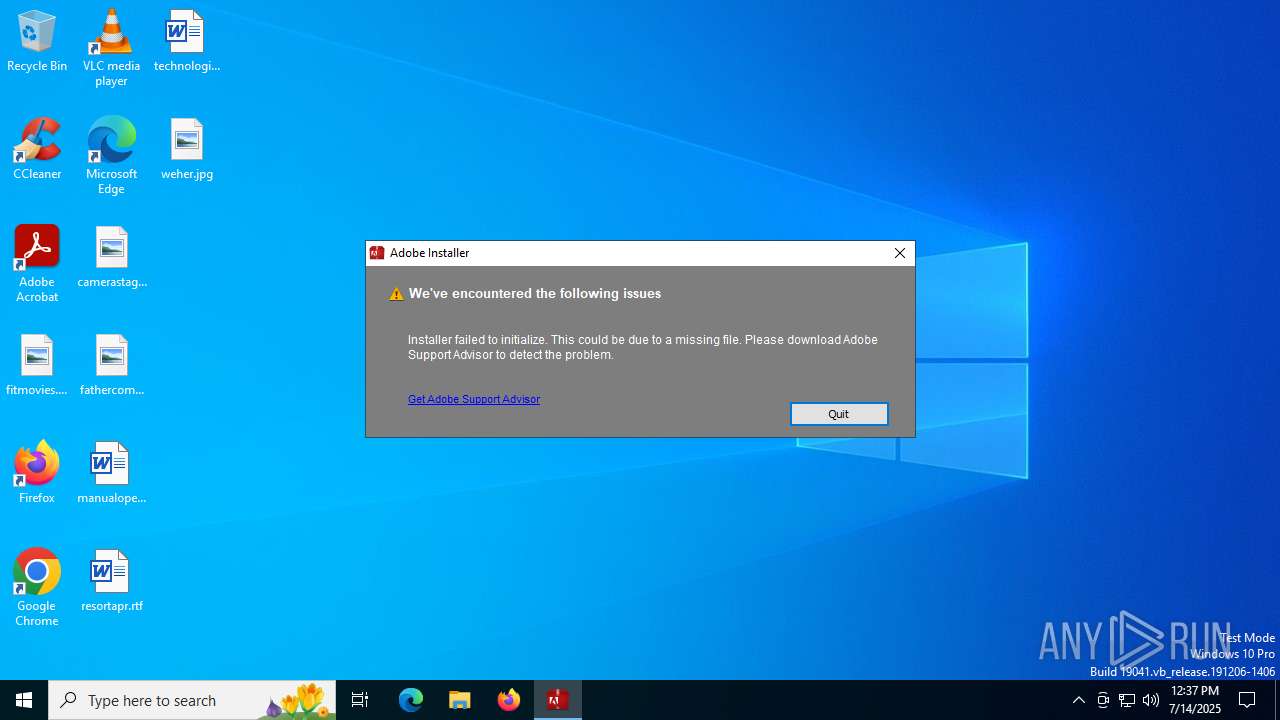The image size is (1280, 720).
Task: Select the Recycle Bin desktop icon
Action: click(37, 41)
